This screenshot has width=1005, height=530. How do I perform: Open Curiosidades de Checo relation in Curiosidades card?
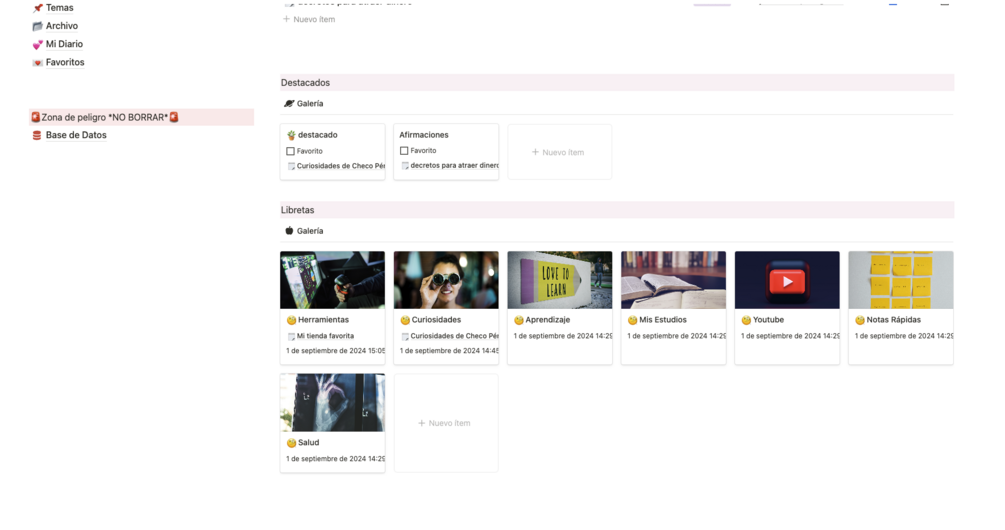pos(454,336)
